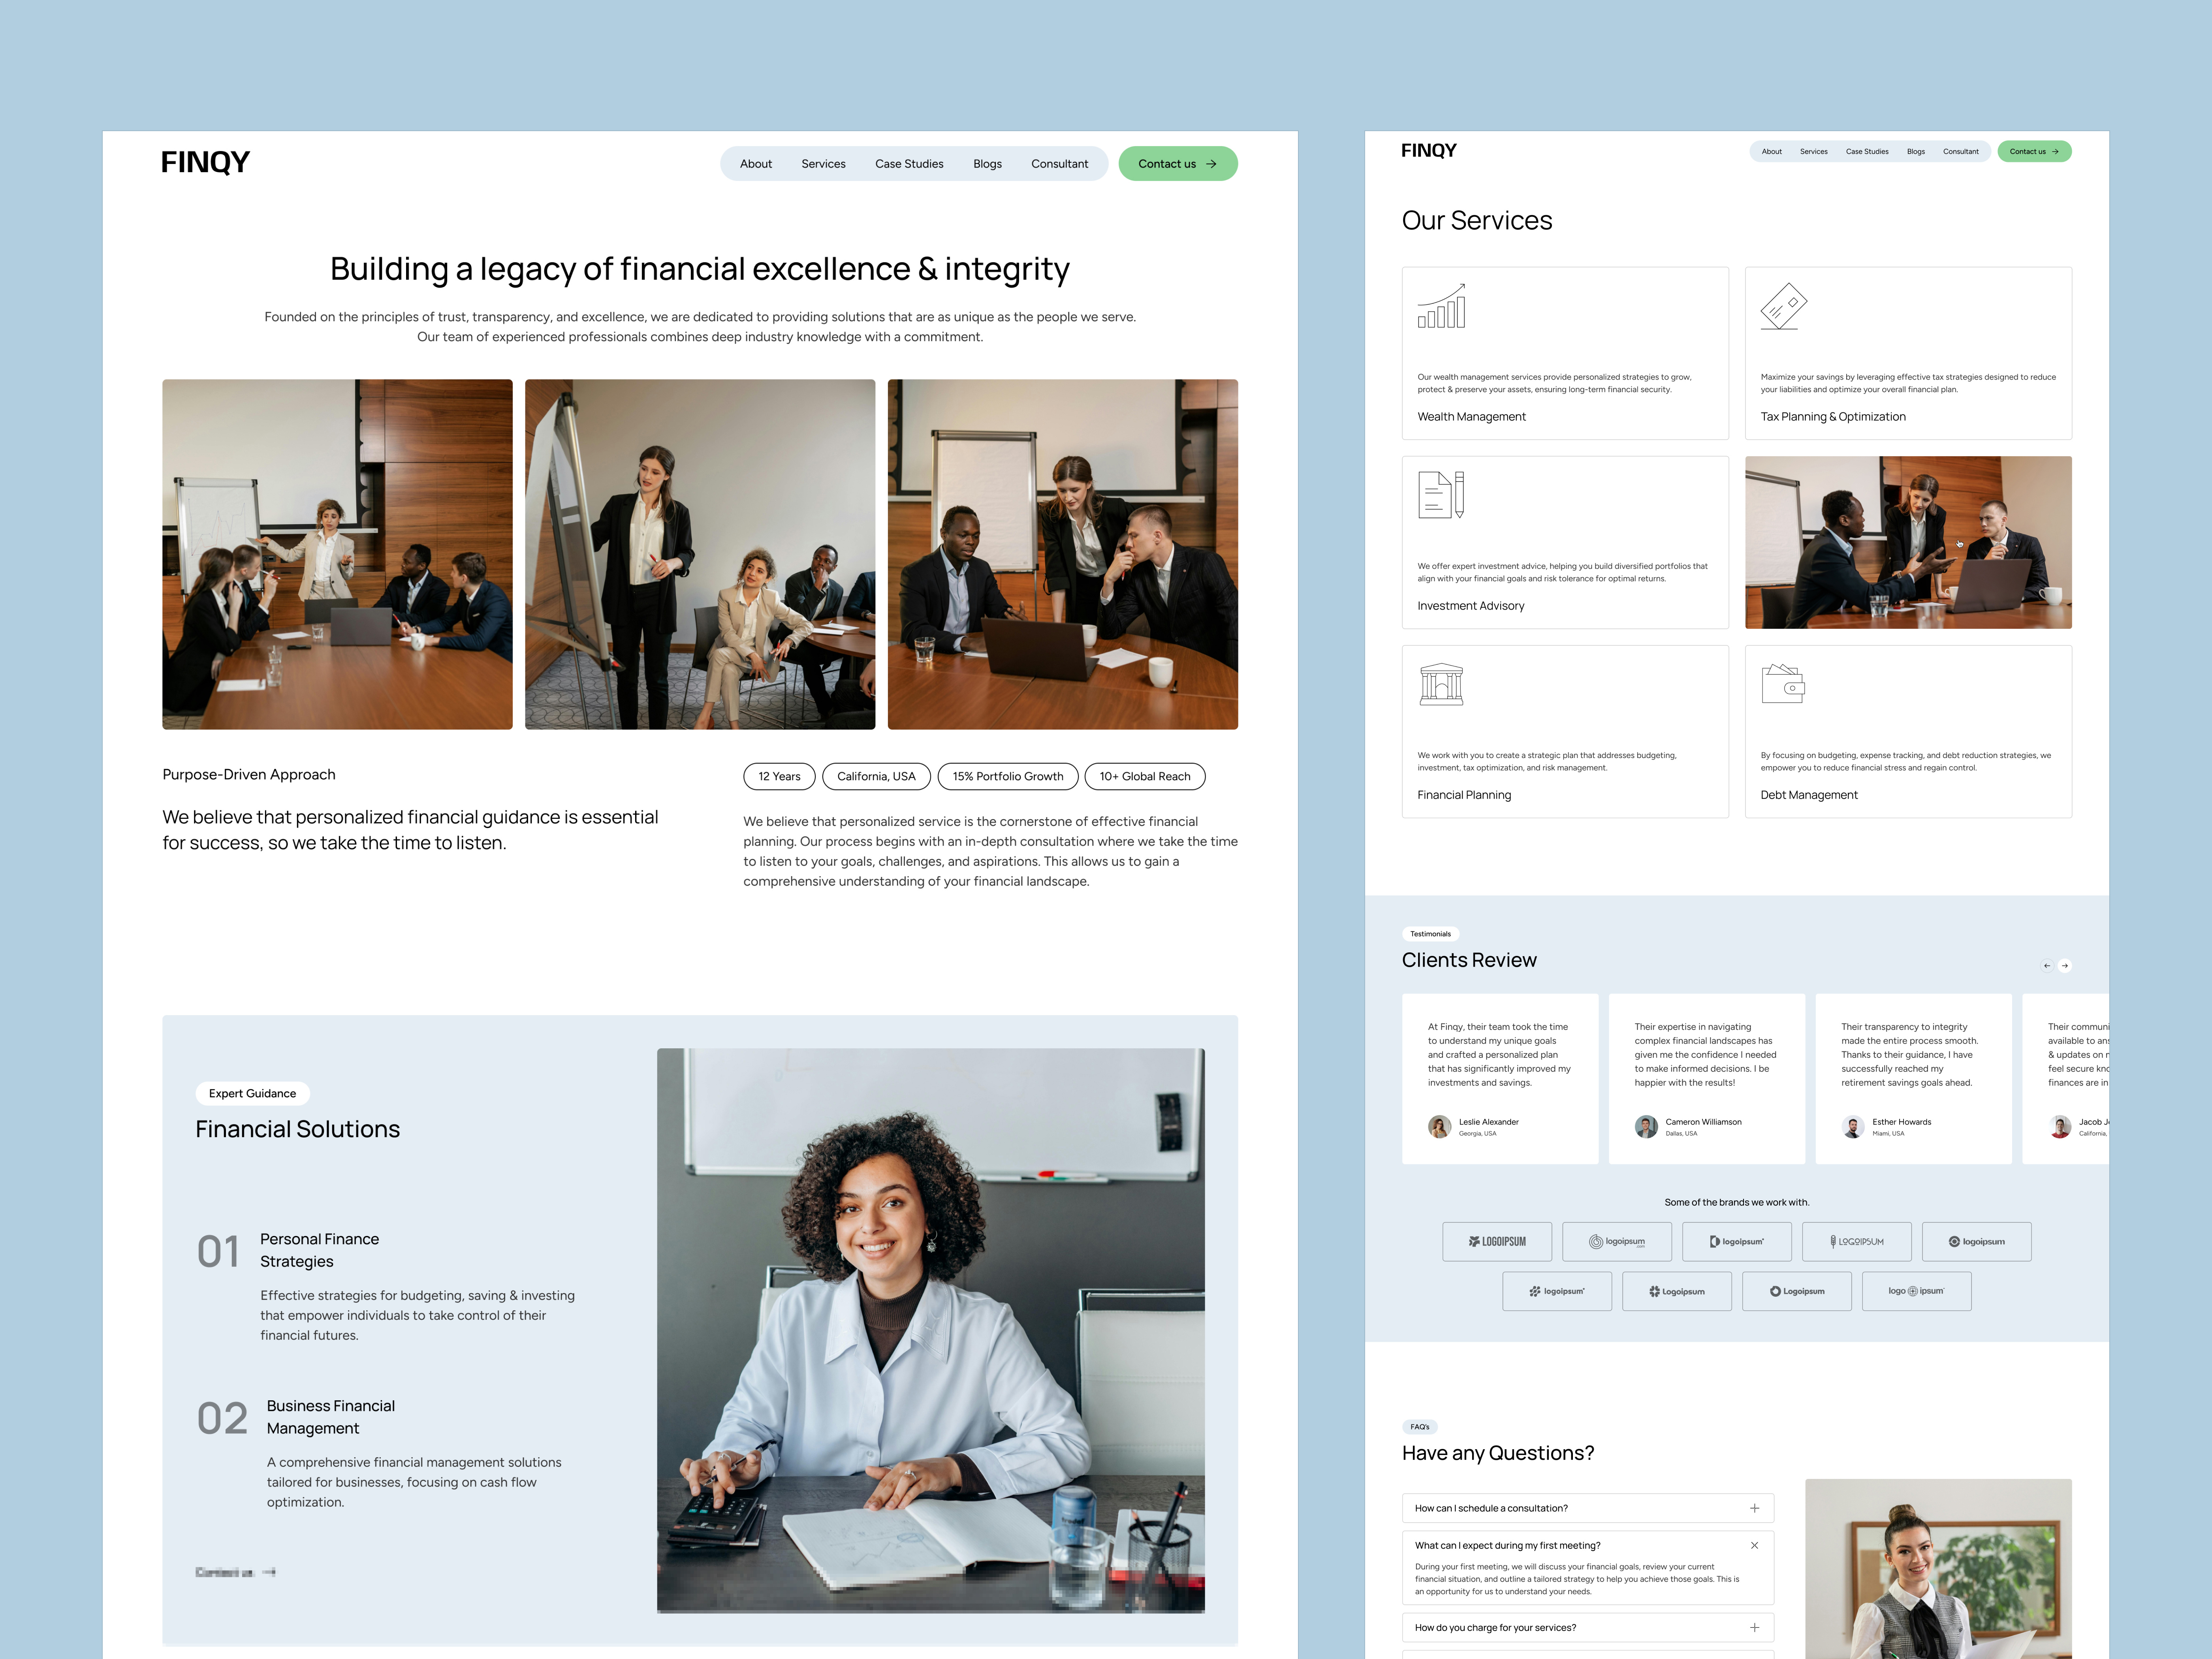This screenshot has height=1659, width=2212.
Task: Click the '12 Years' pill tag
Action: (779, 776)
